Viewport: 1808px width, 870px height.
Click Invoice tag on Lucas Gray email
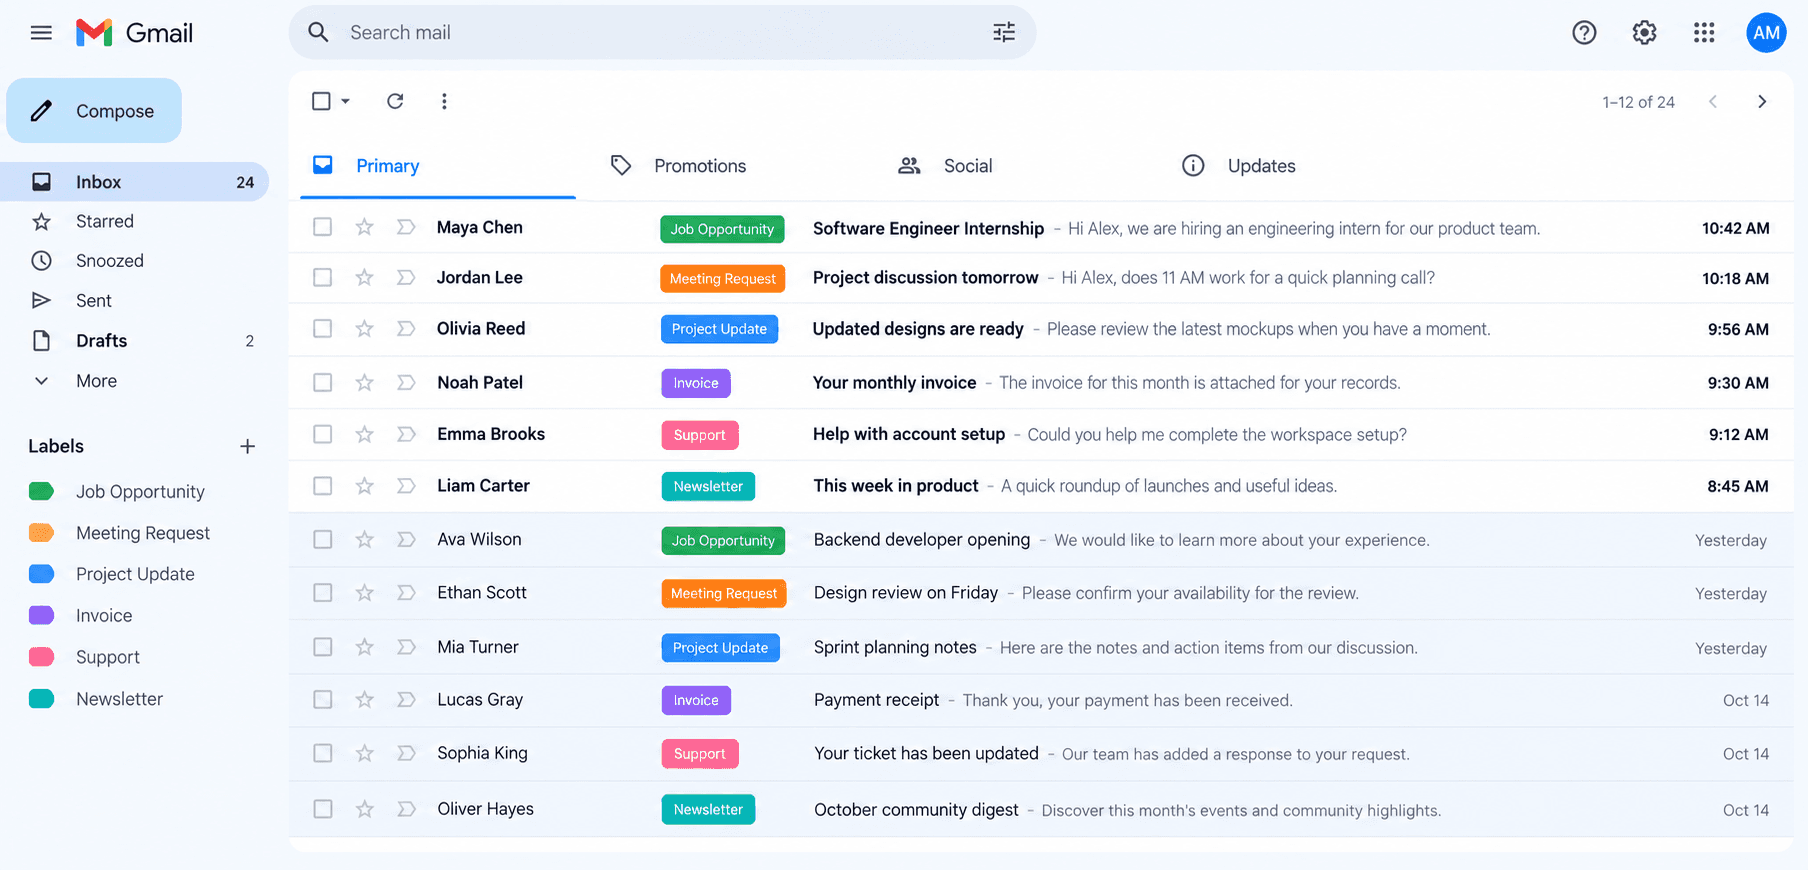click(x=696, y=700)
